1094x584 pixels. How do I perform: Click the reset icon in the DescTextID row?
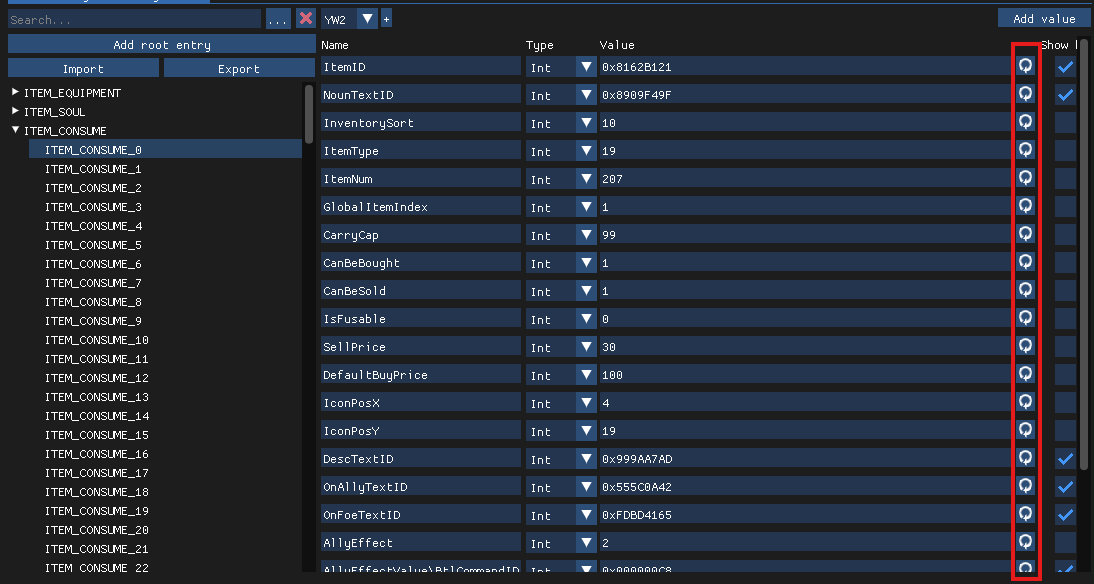coord(1025,457)
